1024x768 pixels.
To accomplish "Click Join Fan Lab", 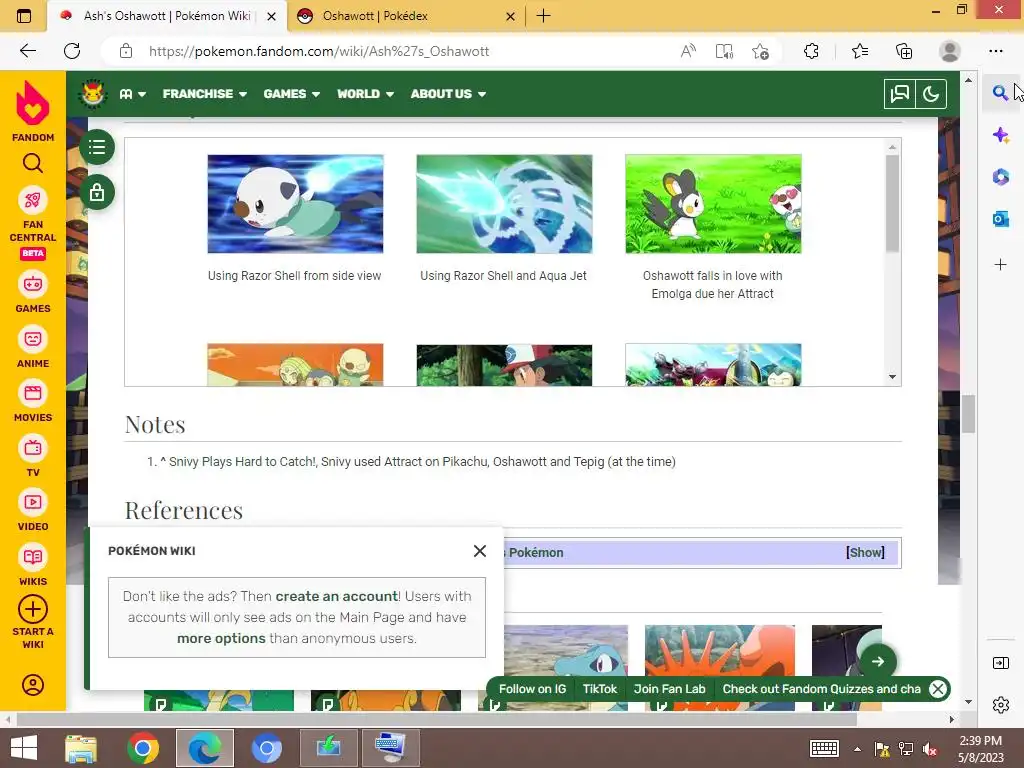I will [669, 689].
